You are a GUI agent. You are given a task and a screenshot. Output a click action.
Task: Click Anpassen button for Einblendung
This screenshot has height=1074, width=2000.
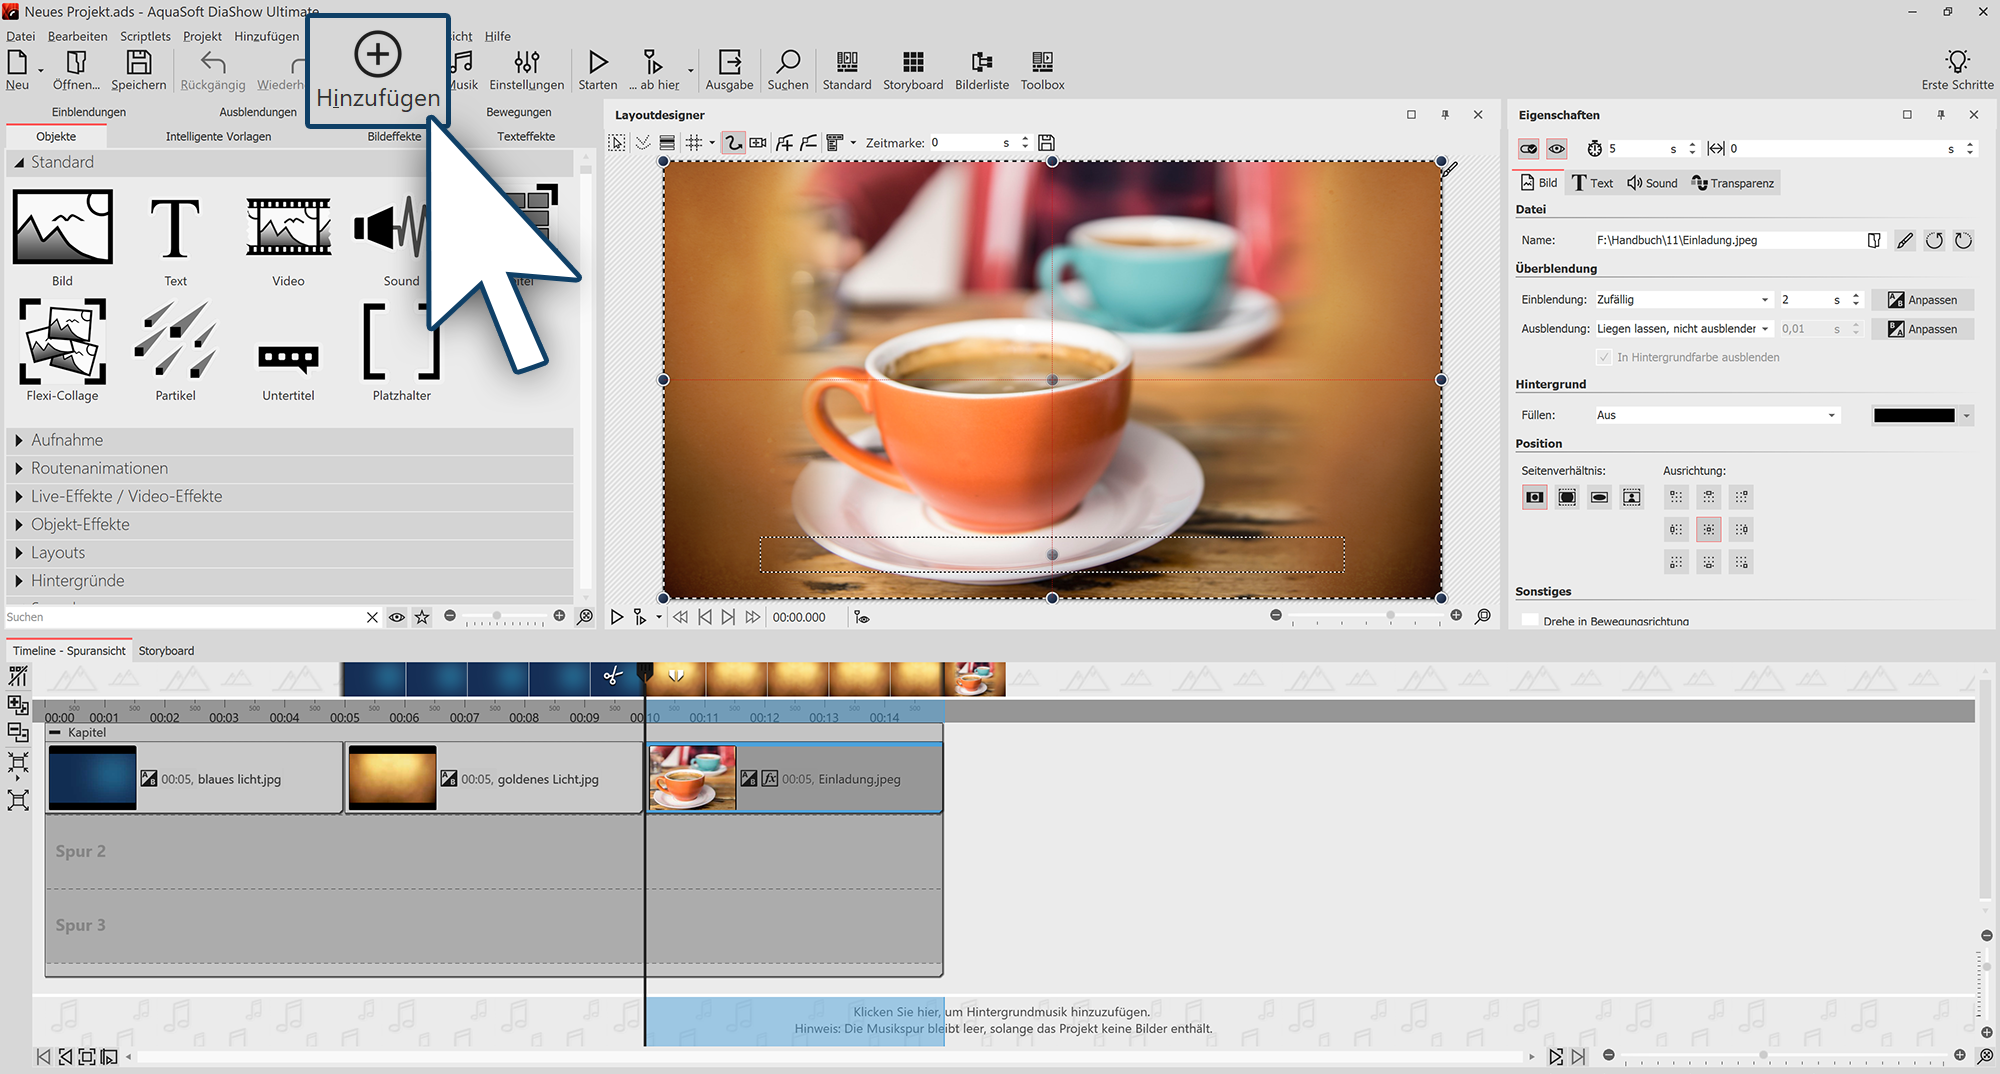(1922, 300)
